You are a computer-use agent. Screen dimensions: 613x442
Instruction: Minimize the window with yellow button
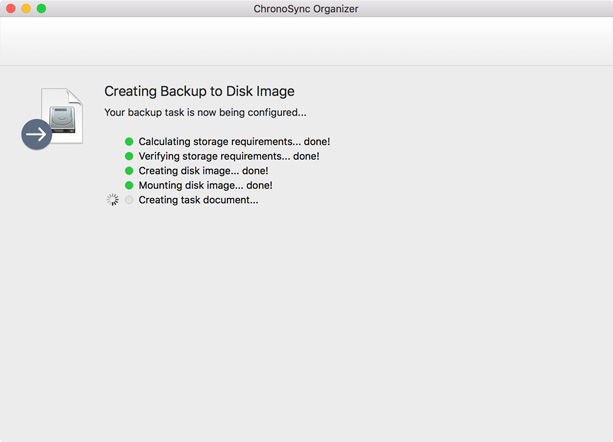26,8
